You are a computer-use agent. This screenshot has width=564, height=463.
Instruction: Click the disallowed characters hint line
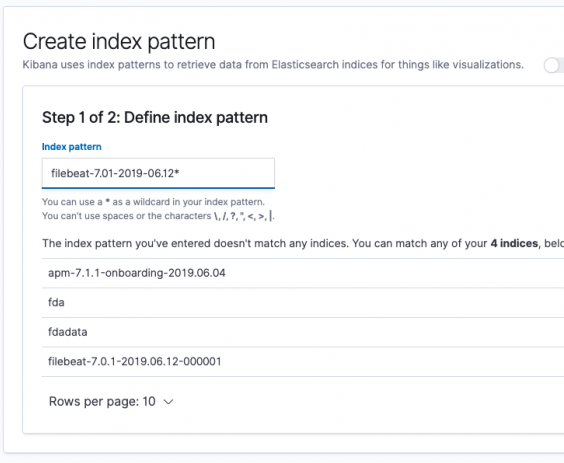[158, 216]
